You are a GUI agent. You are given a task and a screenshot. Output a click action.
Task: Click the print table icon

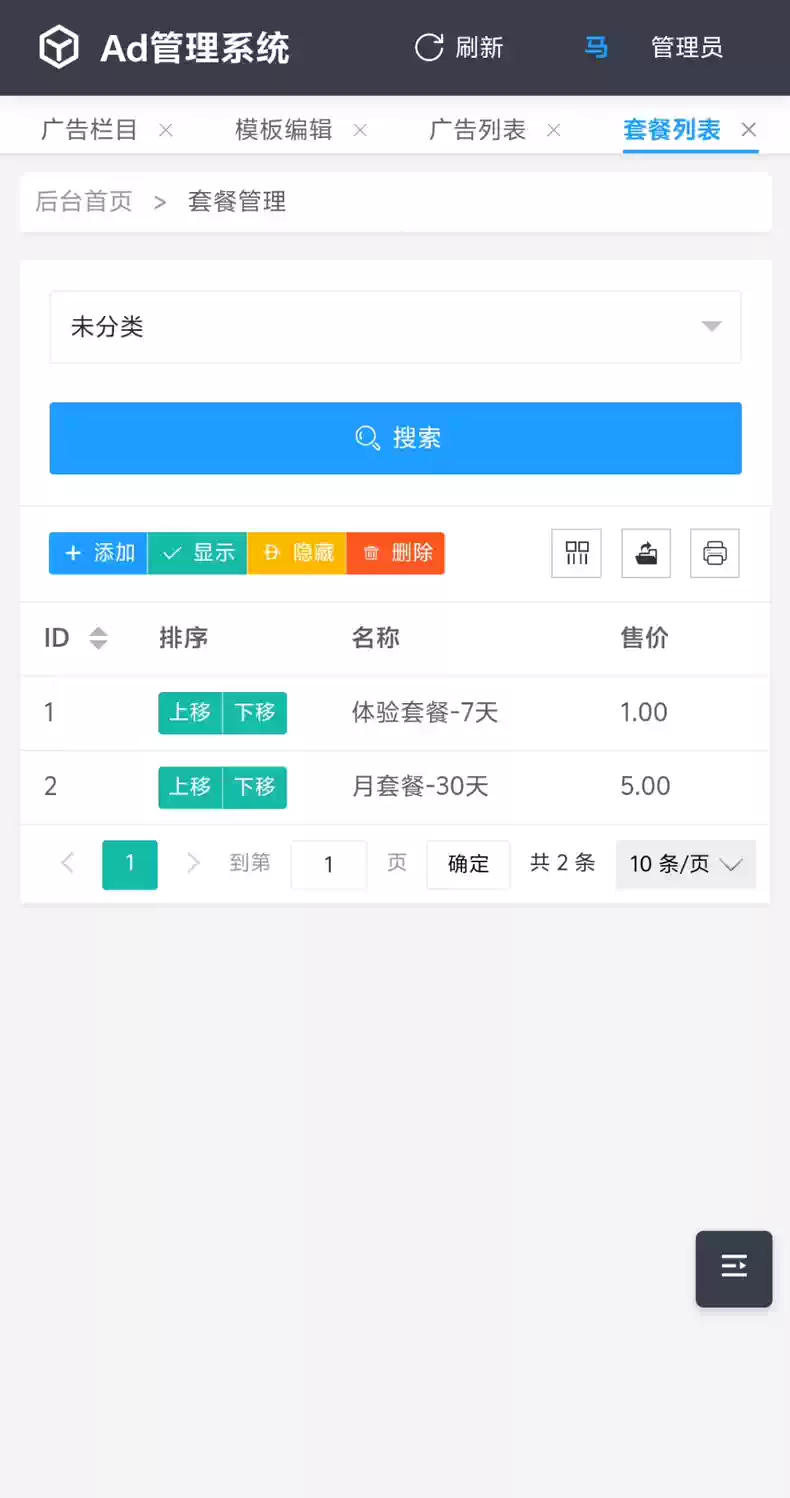pyautogui.click(x=715, y=553)
